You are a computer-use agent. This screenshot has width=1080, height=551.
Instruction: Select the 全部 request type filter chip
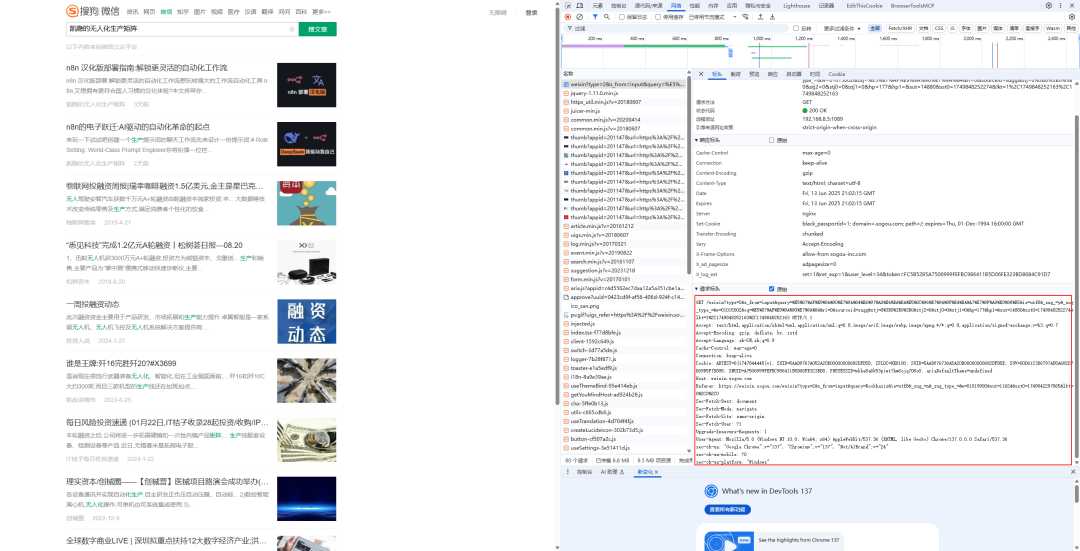pos(875,28)
